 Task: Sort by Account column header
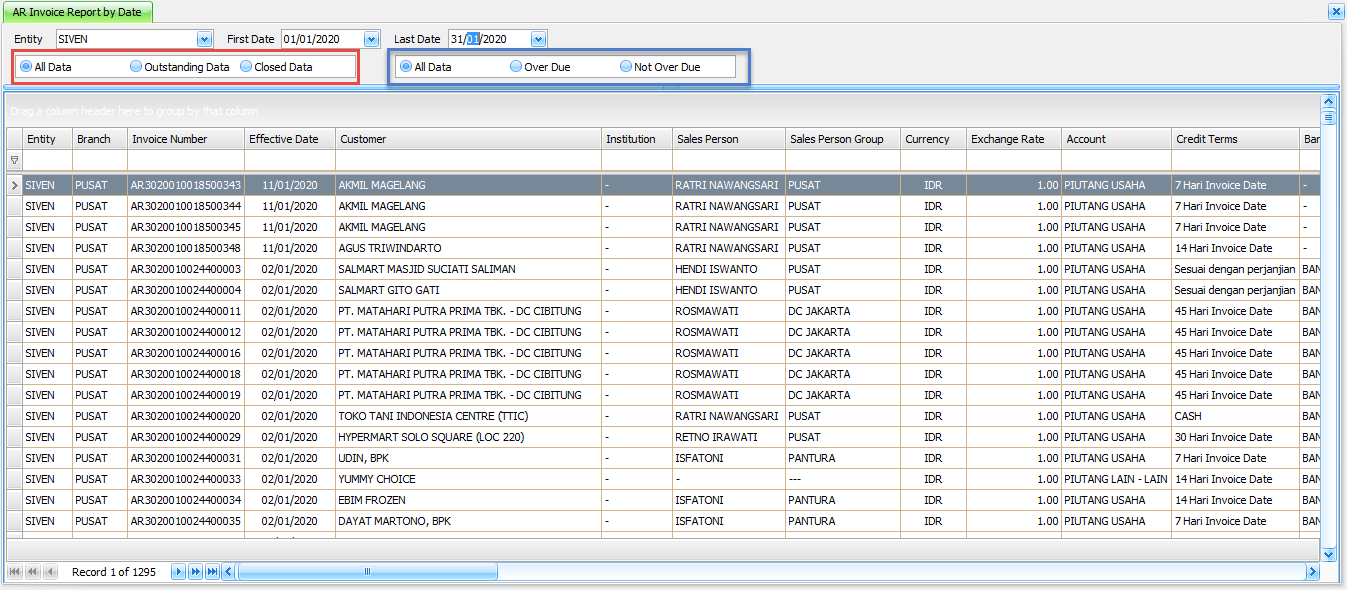point(1115,139)
